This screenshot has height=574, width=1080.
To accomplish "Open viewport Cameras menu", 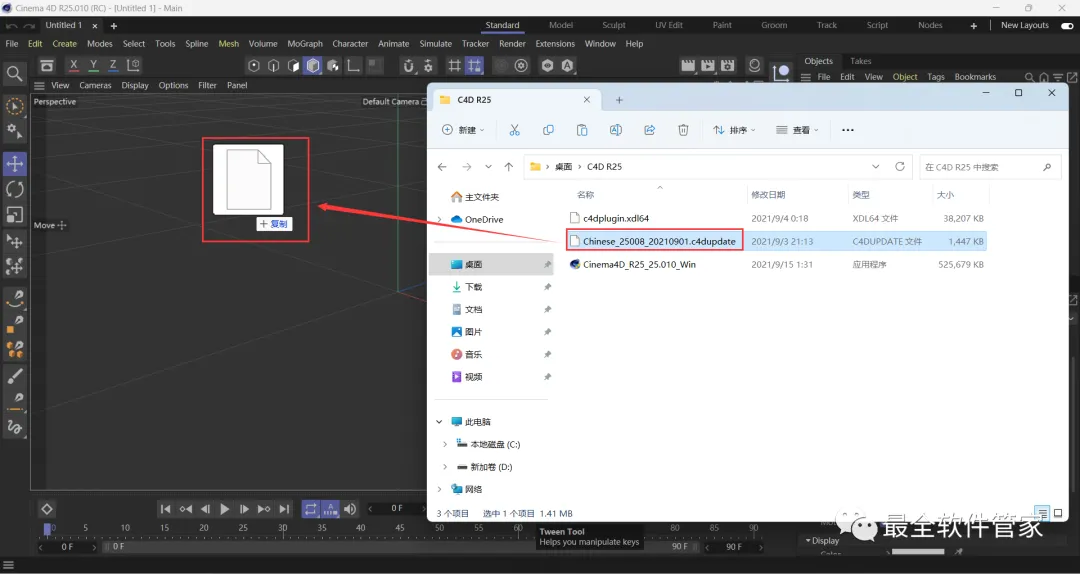I will pos(95,85).
